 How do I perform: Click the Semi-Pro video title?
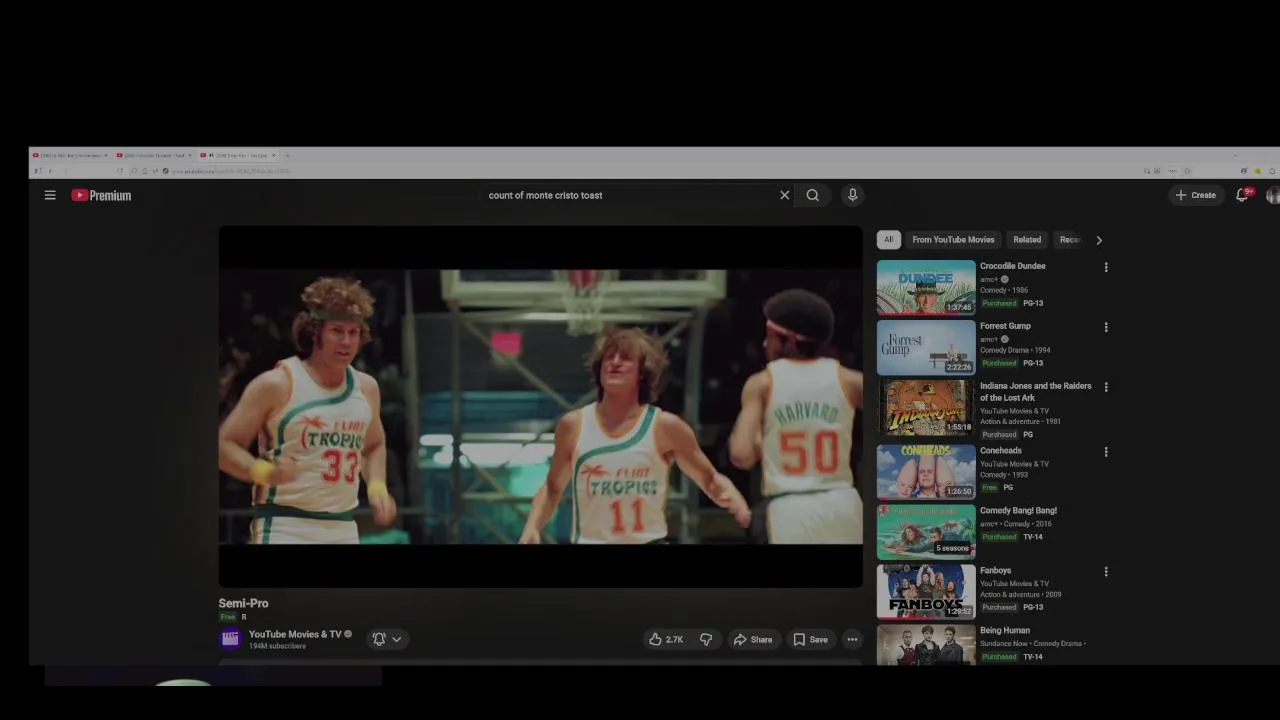click(x=243, y=603)
